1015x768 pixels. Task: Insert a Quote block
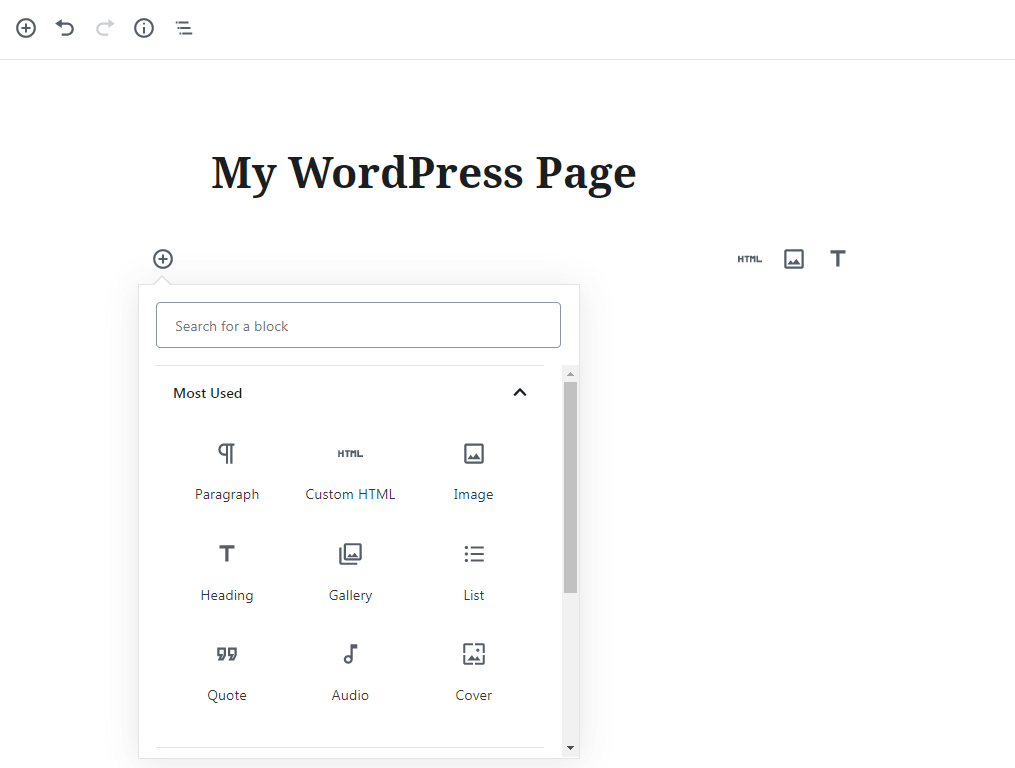(x=227, y=673)
